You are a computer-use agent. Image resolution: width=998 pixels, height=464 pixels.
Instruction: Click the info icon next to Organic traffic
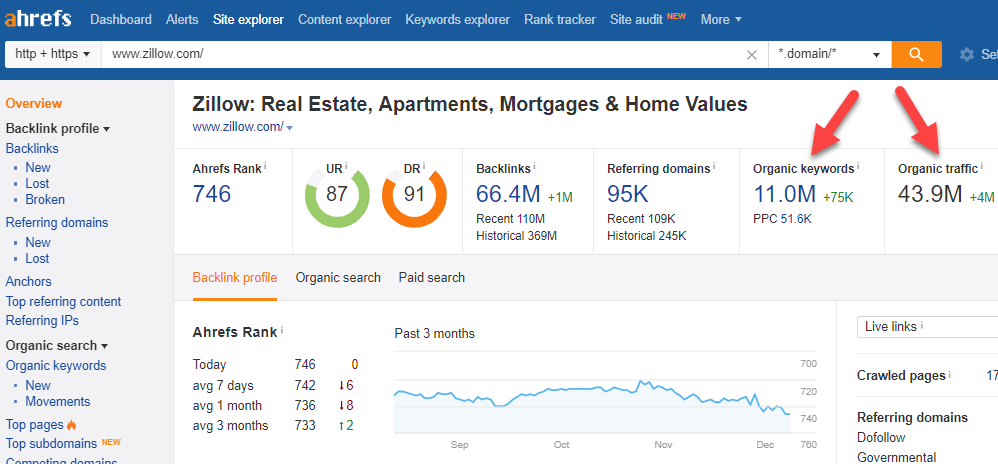point(981,166)
